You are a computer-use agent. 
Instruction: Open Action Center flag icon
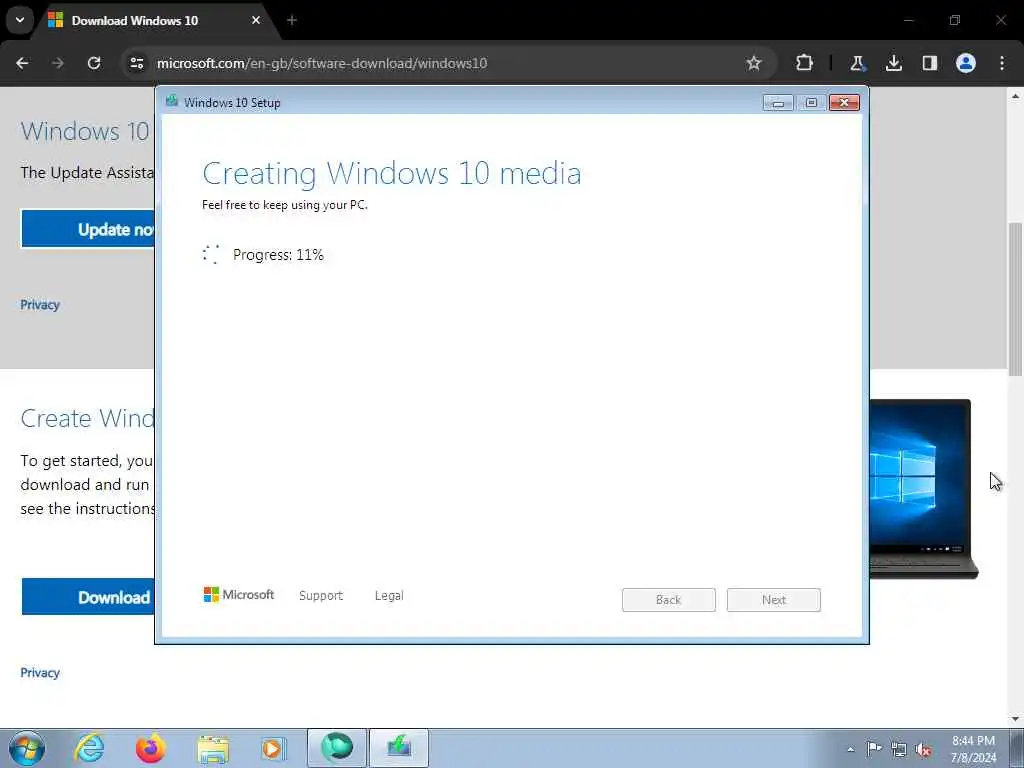tap(874, 748)
